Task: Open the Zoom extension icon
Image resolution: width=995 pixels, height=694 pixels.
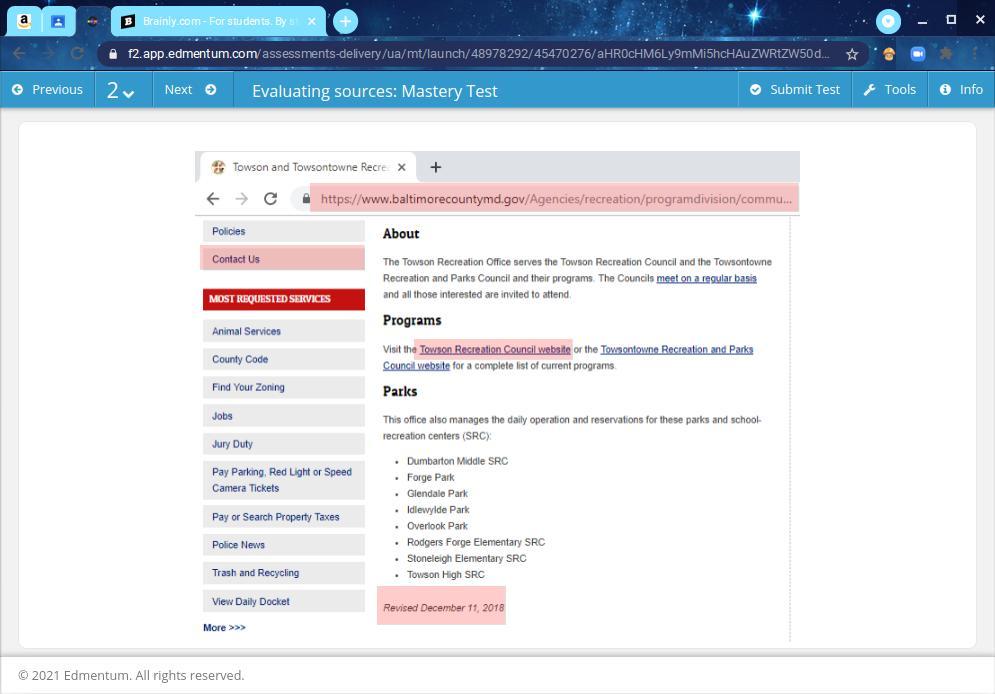Action: tap(918, 54)
